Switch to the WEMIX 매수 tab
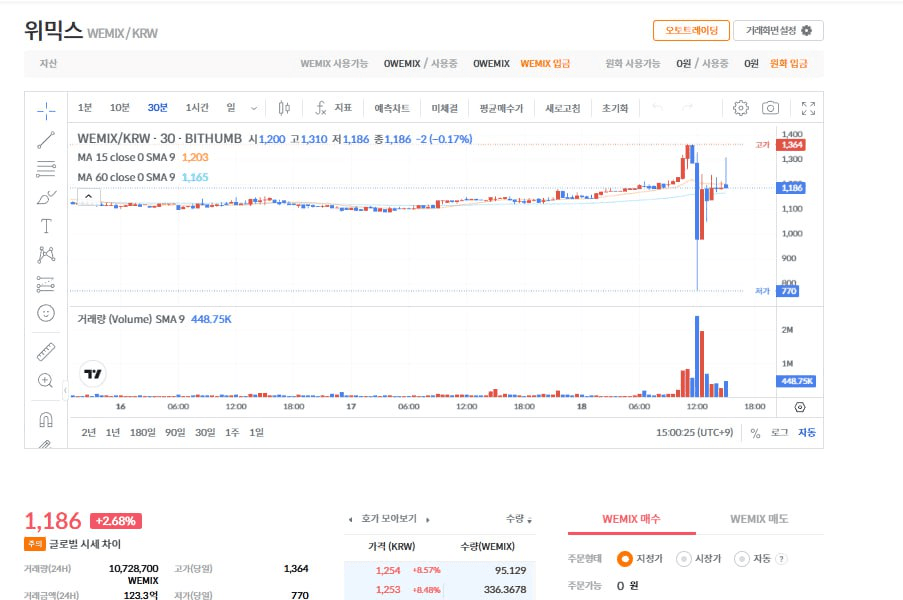The width and height of the screenshot is (903, 600). (x=631, y=519)
